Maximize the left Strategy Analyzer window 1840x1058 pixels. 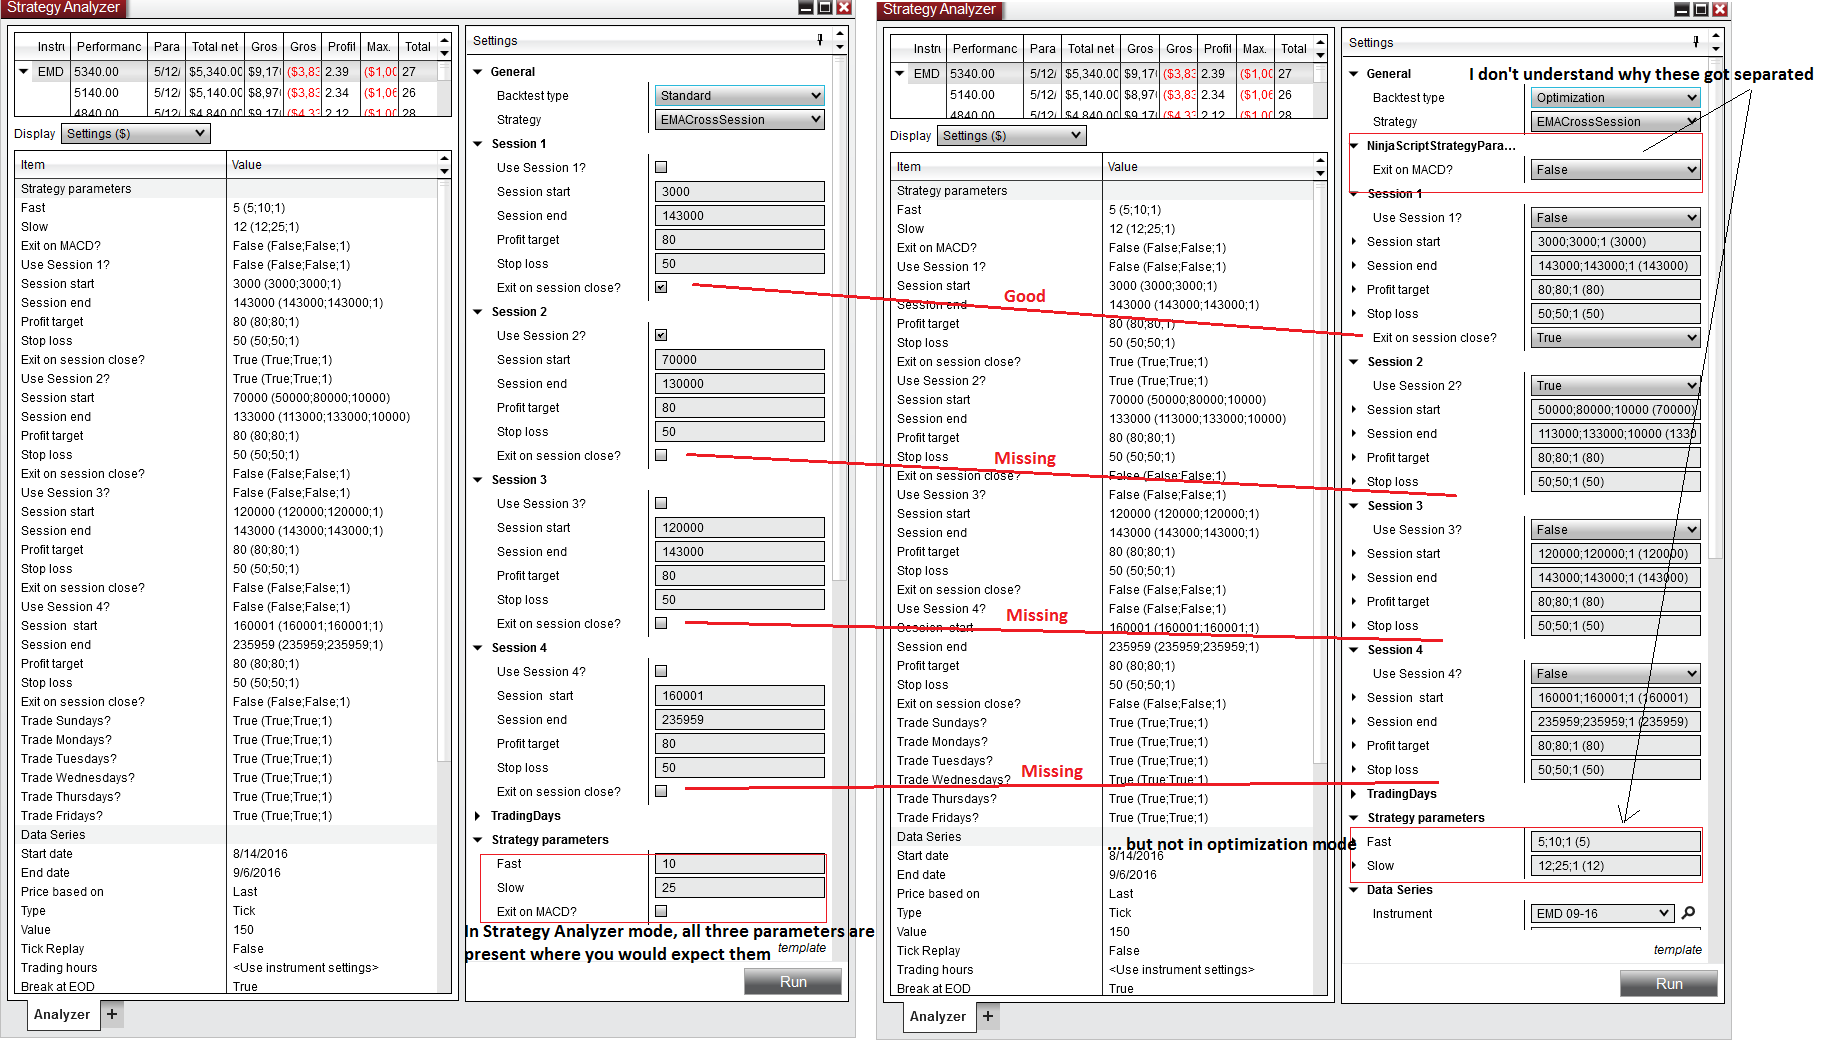(825, 7)
